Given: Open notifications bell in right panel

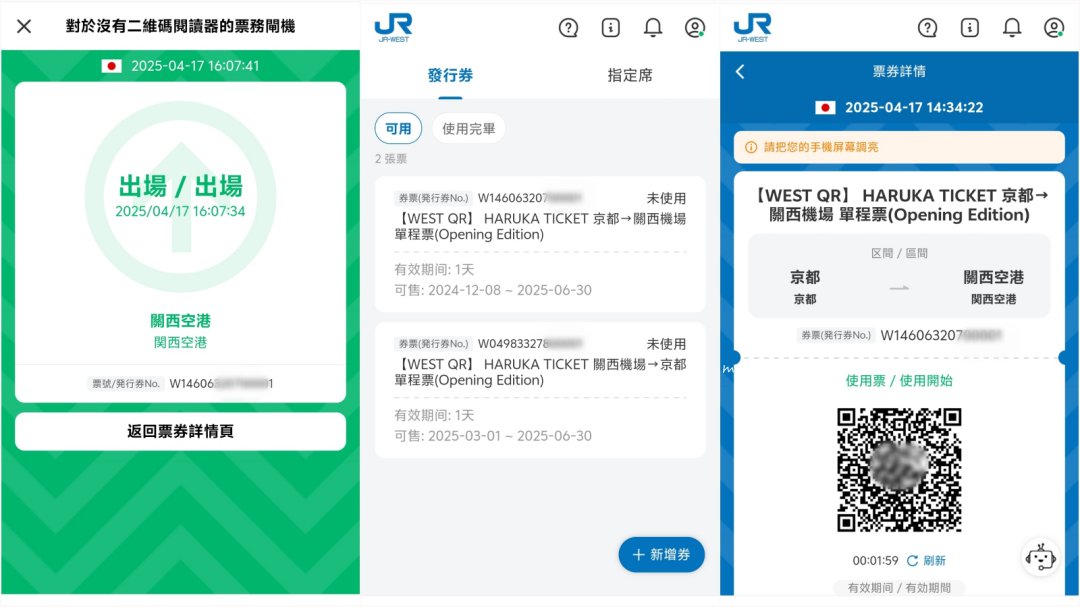Looking at the screenshot, I should pos(1012,28).
